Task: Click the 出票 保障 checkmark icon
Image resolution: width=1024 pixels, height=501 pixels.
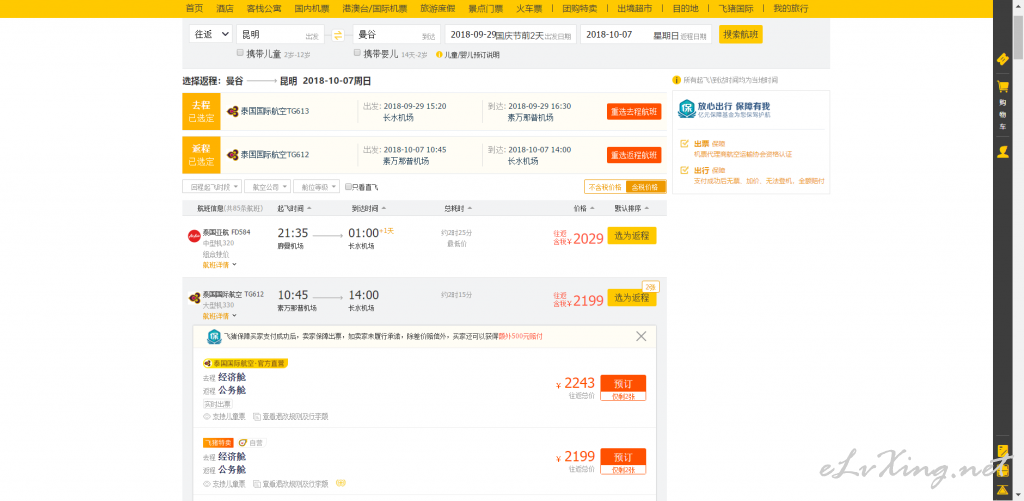Action: [684, 143]
